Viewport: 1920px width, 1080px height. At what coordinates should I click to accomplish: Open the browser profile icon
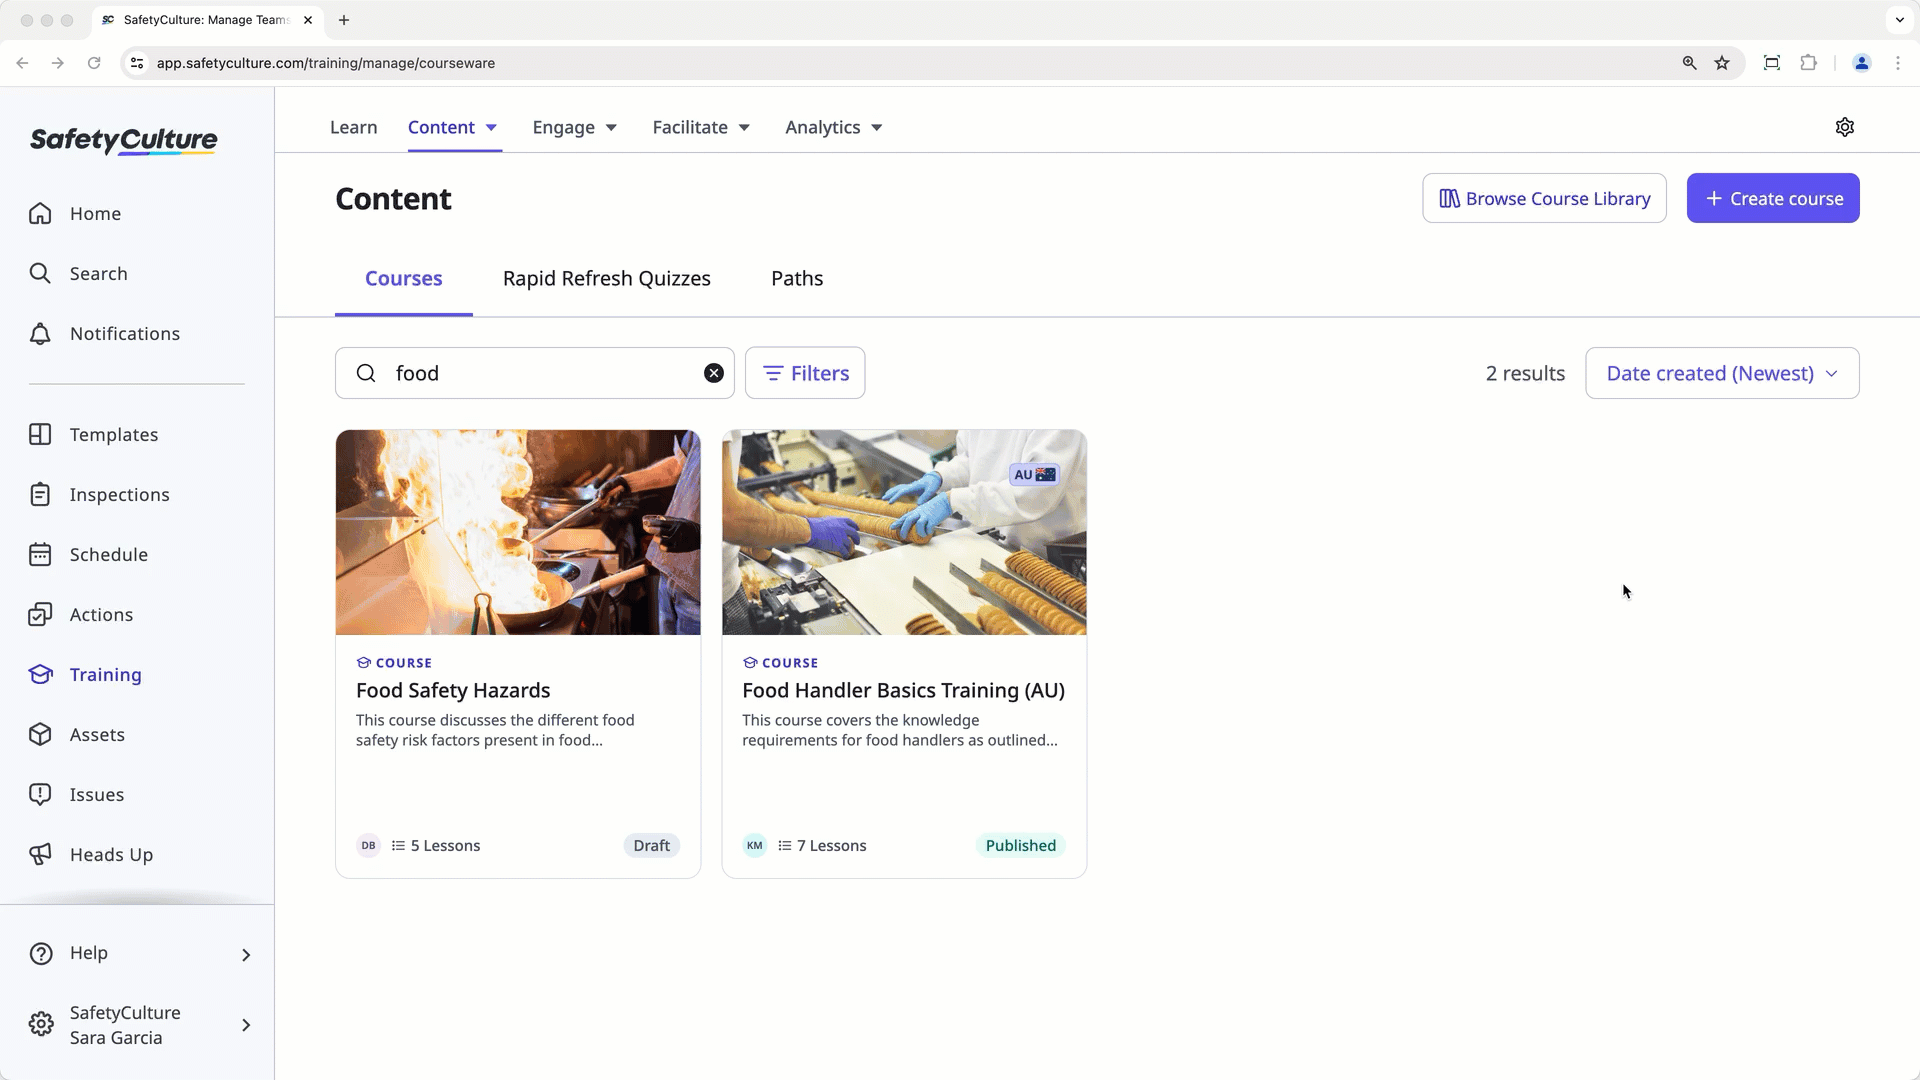tap(1862, 63)
